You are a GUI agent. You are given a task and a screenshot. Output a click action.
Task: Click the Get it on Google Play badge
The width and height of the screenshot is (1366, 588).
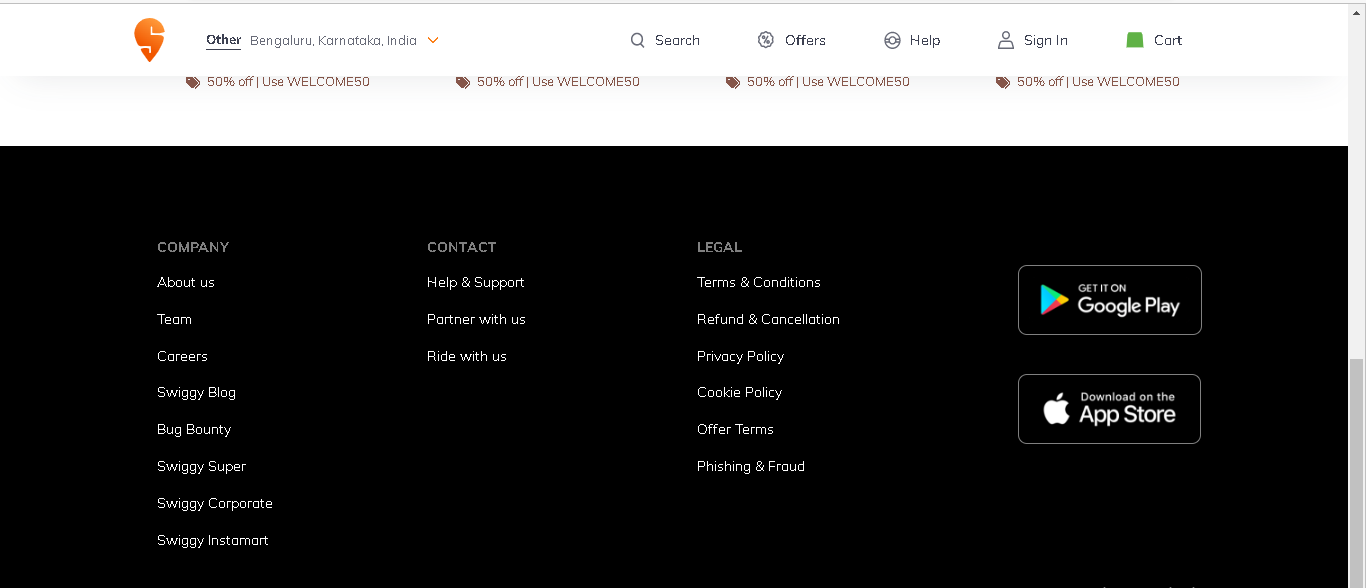click(x=1109, y=299)
